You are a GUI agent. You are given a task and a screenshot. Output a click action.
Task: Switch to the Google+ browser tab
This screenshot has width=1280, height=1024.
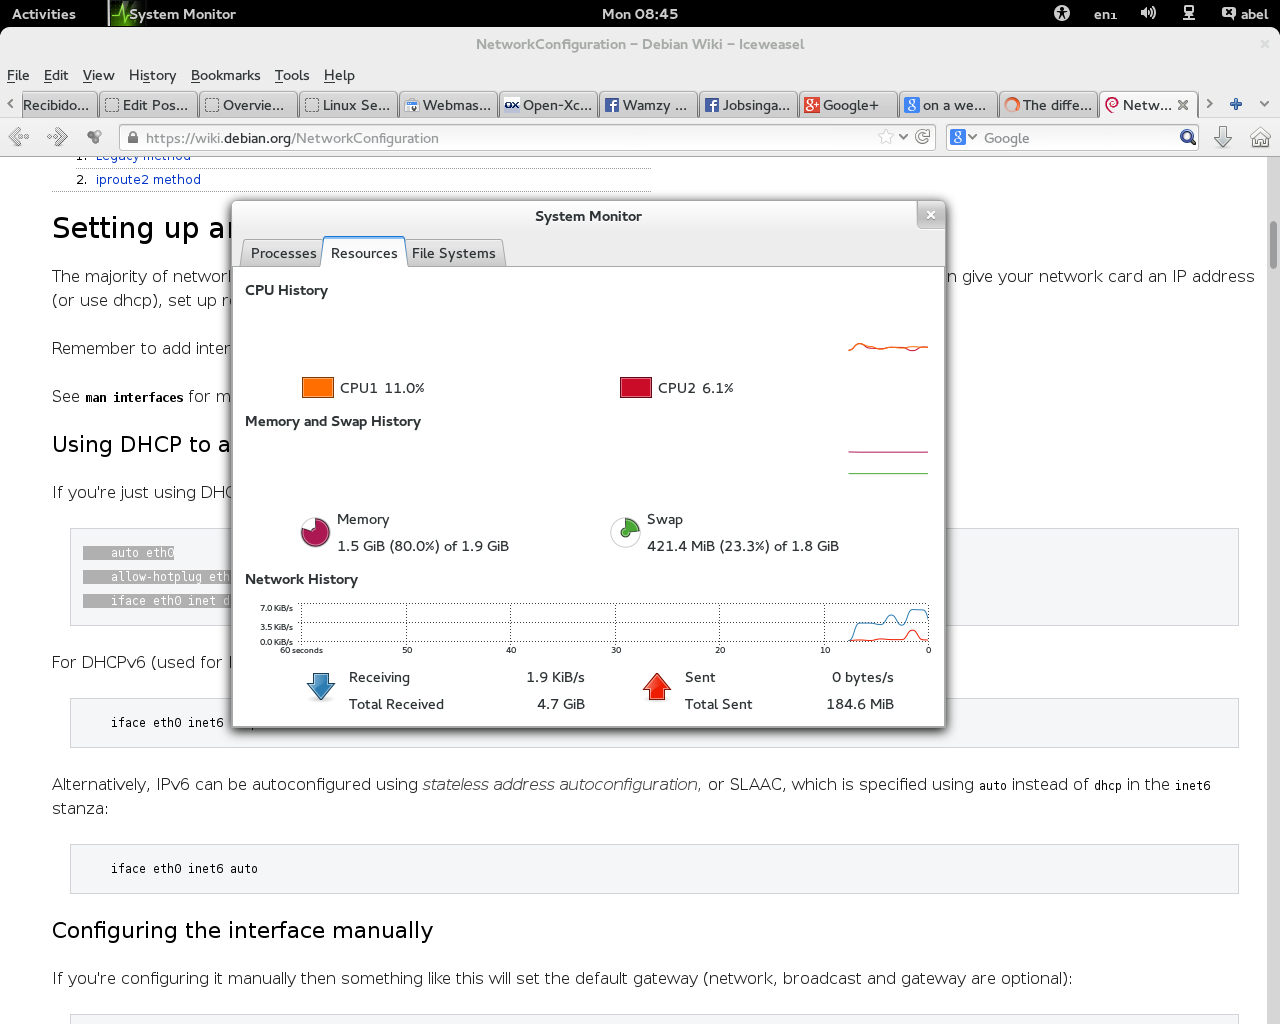[848, 105]
